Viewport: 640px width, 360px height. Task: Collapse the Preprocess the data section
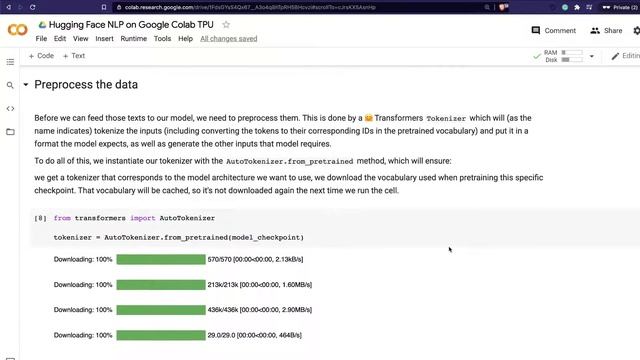click(x=26, y=85)
